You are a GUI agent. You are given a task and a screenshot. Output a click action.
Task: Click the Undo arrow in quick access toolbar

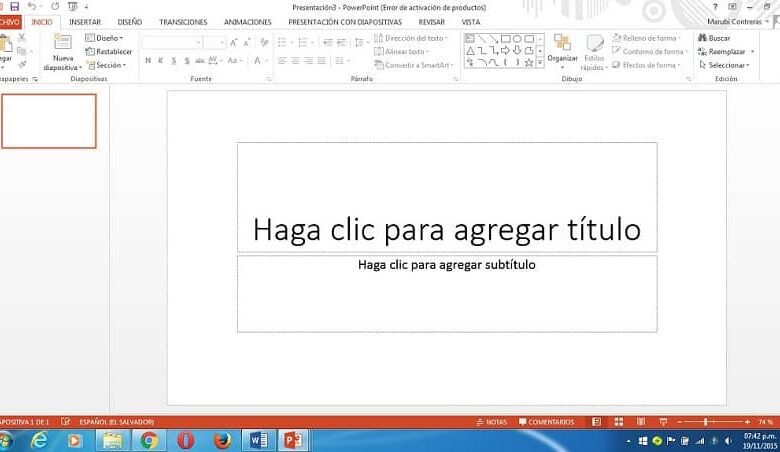(x=32, y=6)
